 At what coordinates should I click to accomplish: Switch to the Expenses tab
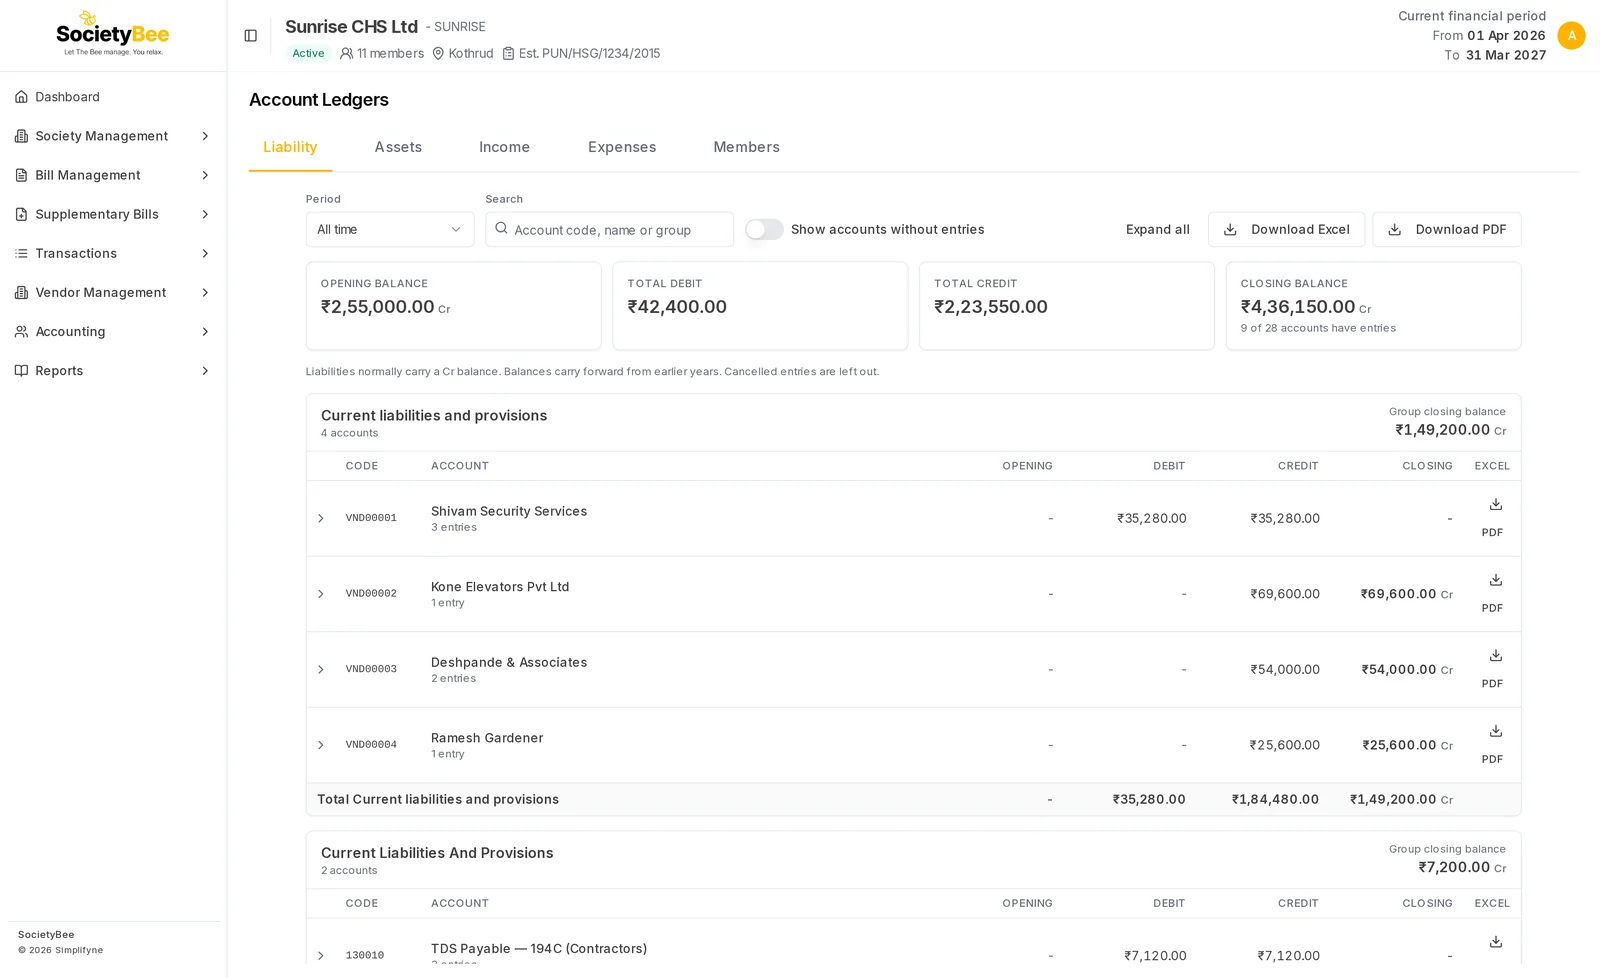pyautogui.click(x=622, y=147)
